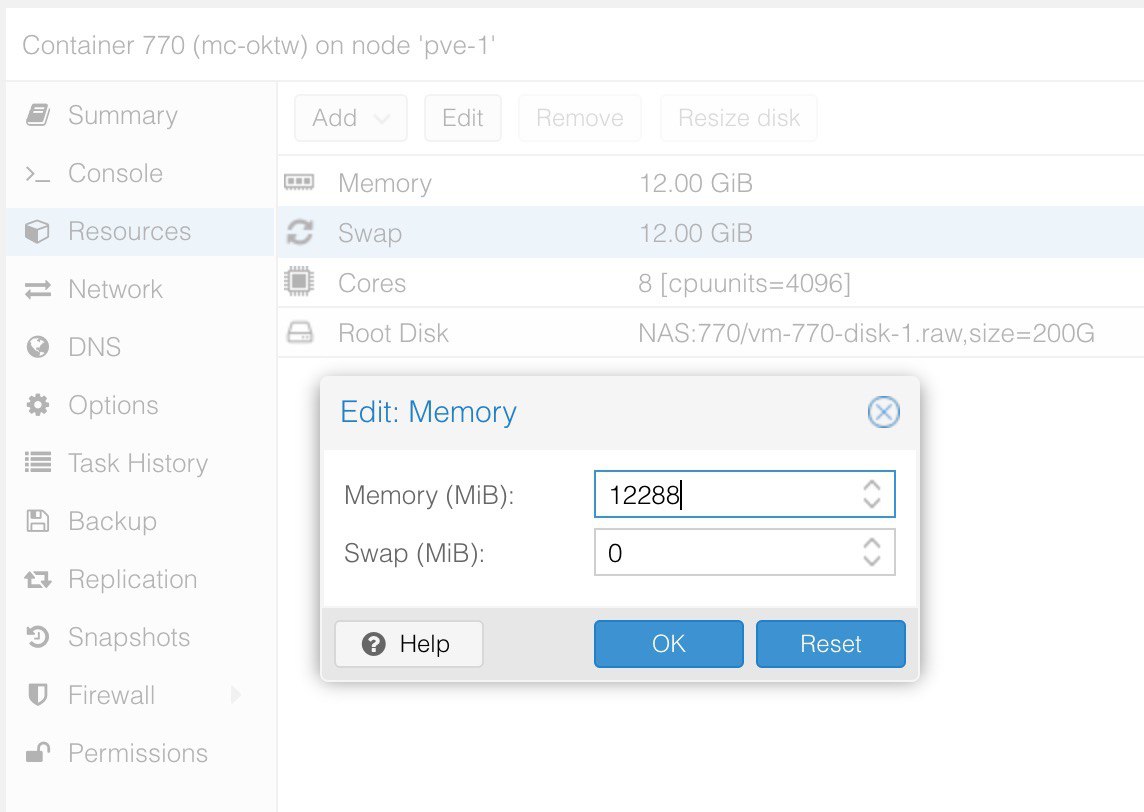Click the Cores CPU icon
The width and height of the screenshot is (1144, 812).
299,282
